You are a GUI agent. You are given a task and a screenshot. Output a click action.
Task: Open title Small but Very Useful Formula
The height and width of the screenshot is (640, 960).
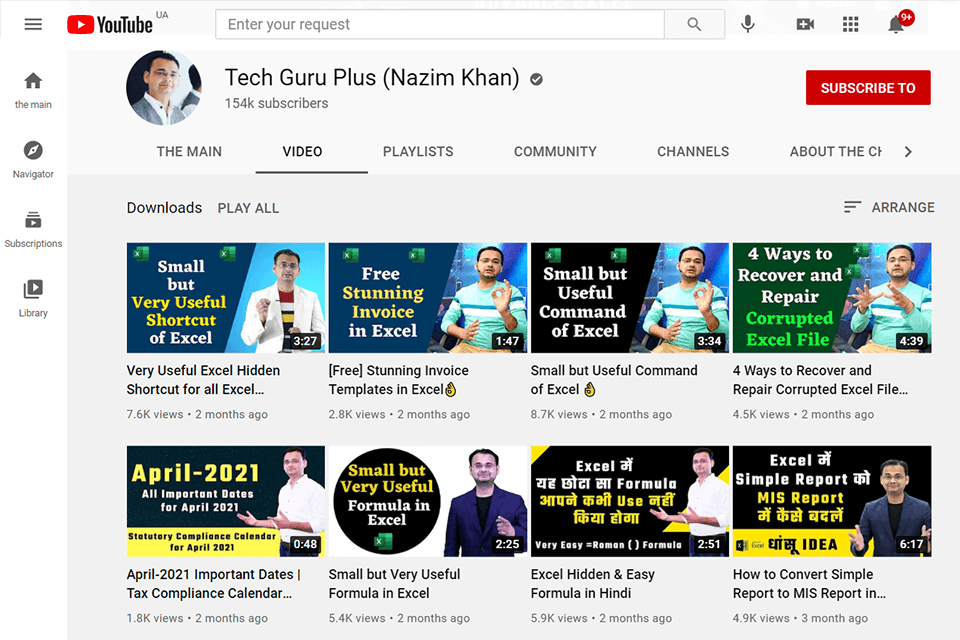pos(394,584)
